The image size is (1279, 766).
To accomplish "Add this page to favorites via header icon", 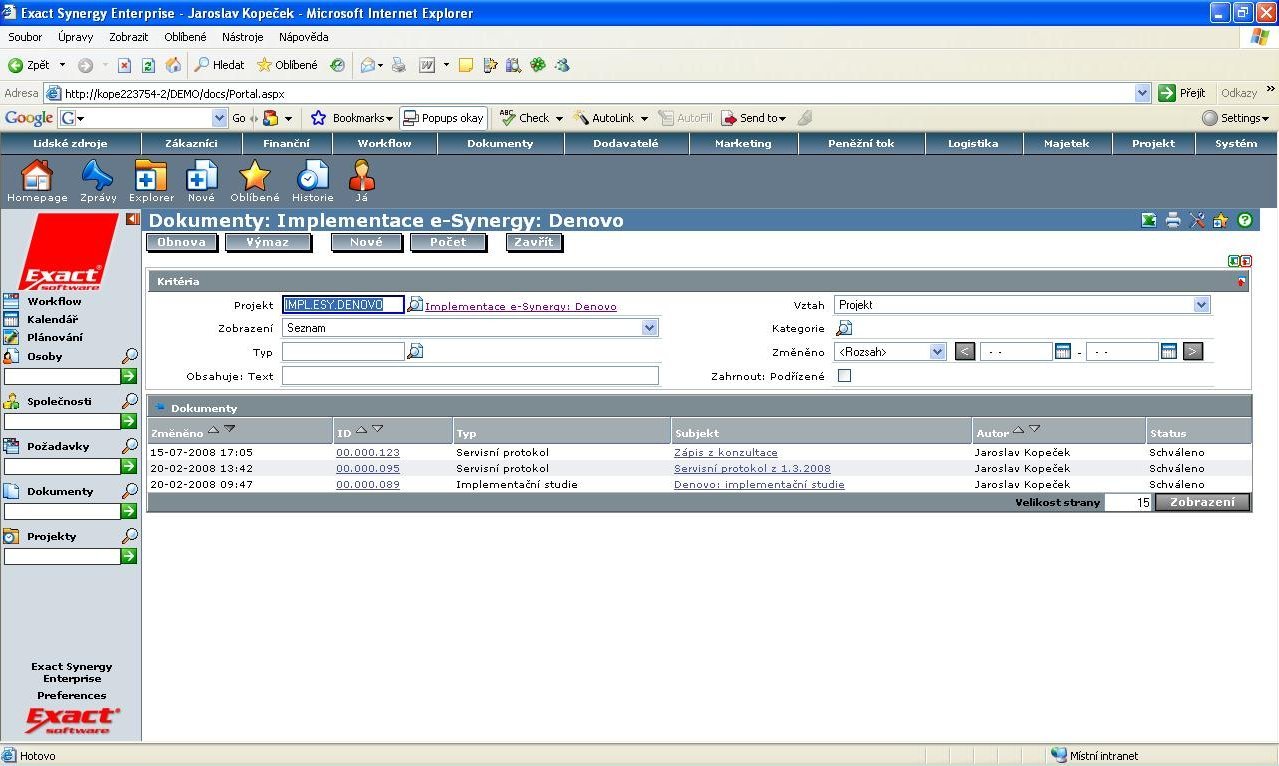I will point(1220,221).
